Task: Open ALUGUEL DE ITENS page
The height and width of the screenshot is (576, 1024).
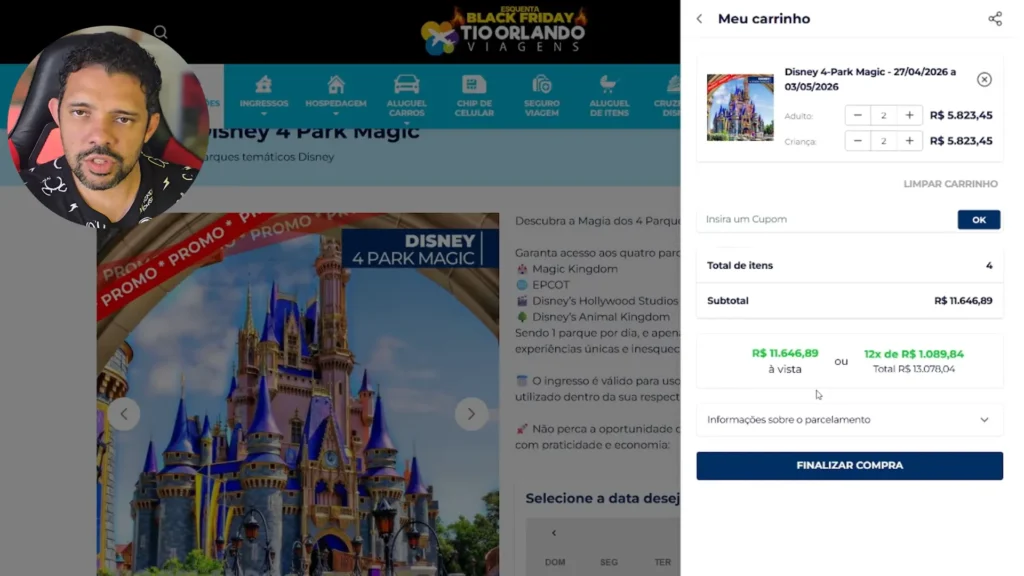Action: [609, 96]
